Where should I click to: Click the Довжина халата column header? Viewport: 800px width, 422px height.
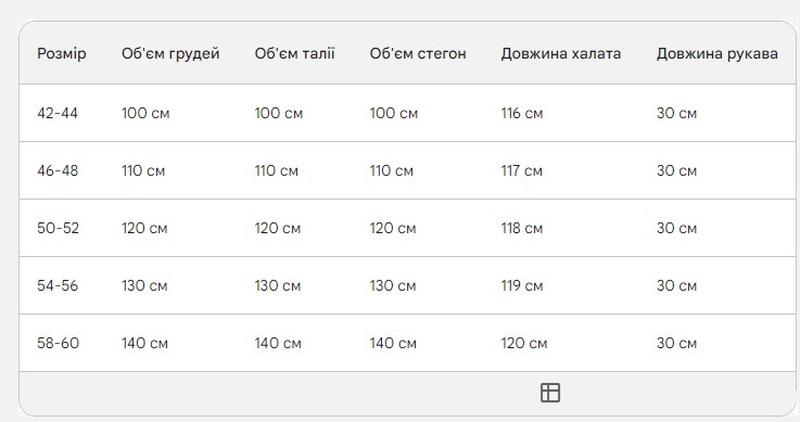[x=561, y=54]
